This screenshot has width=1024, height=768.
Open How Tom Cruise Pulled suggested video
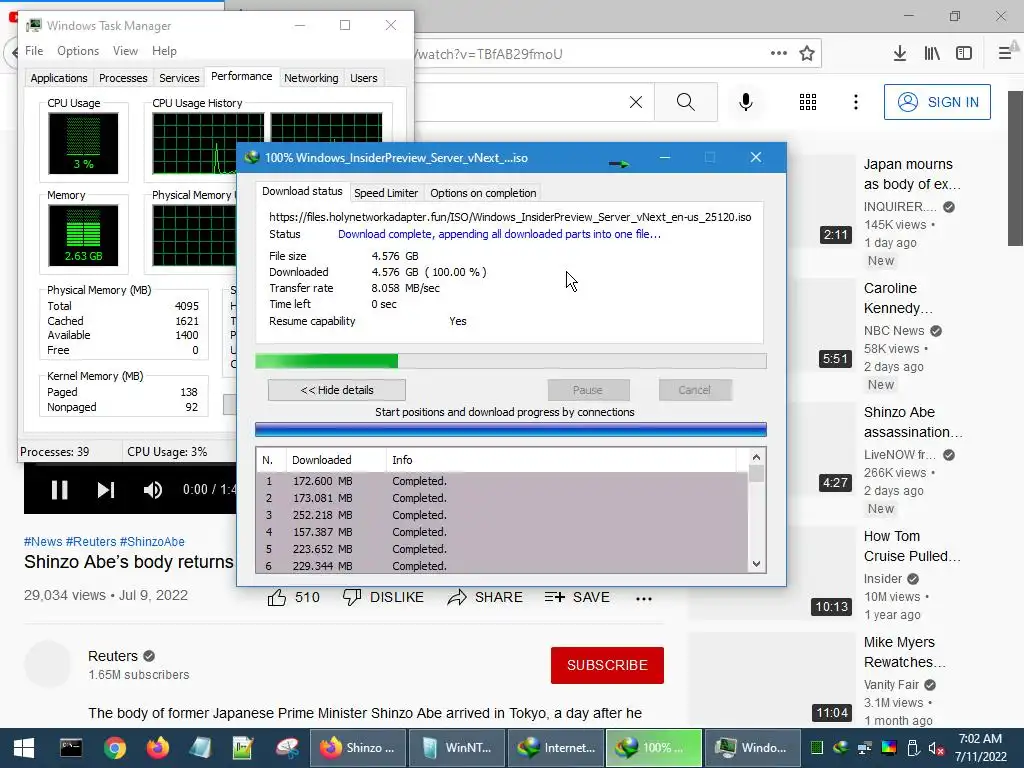click(x=912, y=546)
